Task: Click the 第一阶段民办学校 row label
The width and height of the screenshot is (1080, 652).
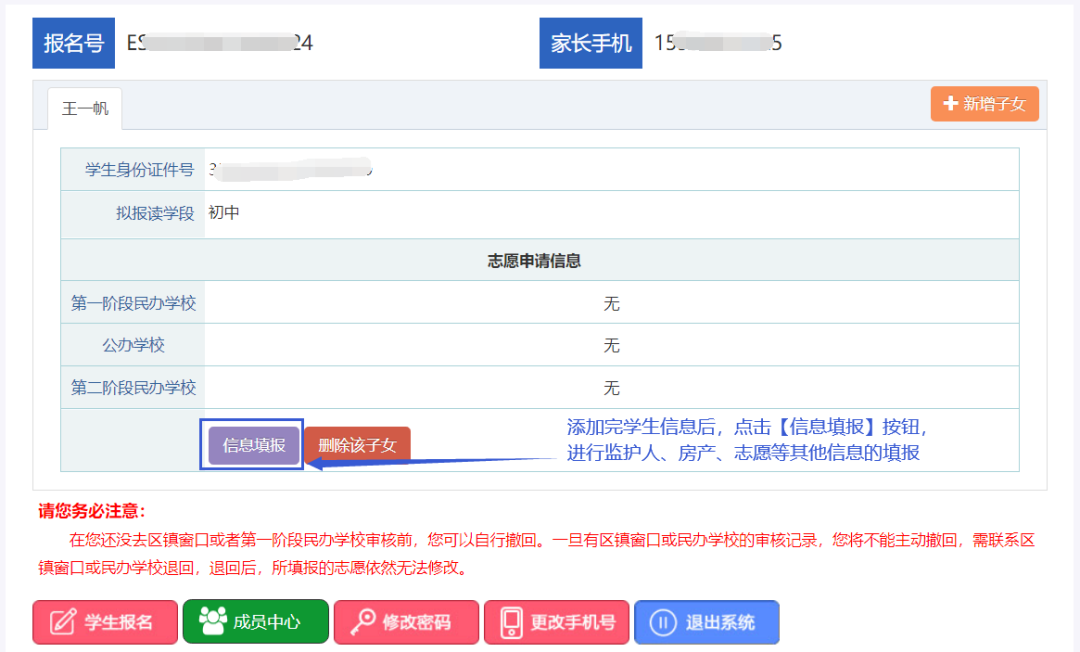Action: coord(133,303)
